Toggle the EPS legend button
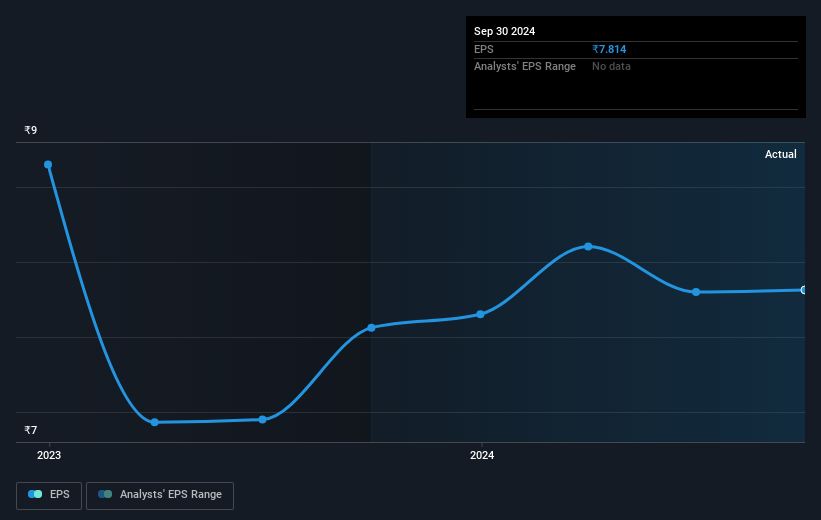 (49, 495)
